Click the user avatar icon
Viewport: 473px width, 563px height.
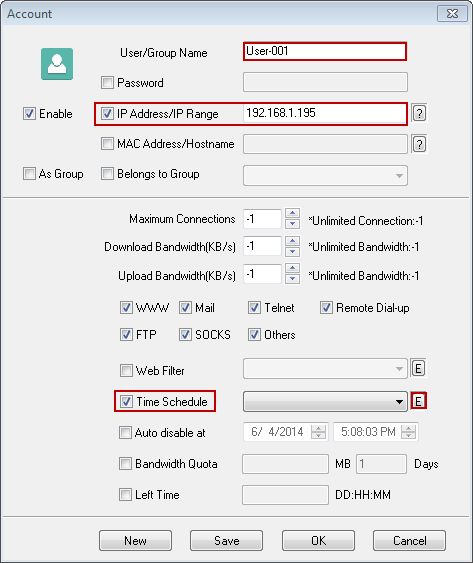point(57,64)
